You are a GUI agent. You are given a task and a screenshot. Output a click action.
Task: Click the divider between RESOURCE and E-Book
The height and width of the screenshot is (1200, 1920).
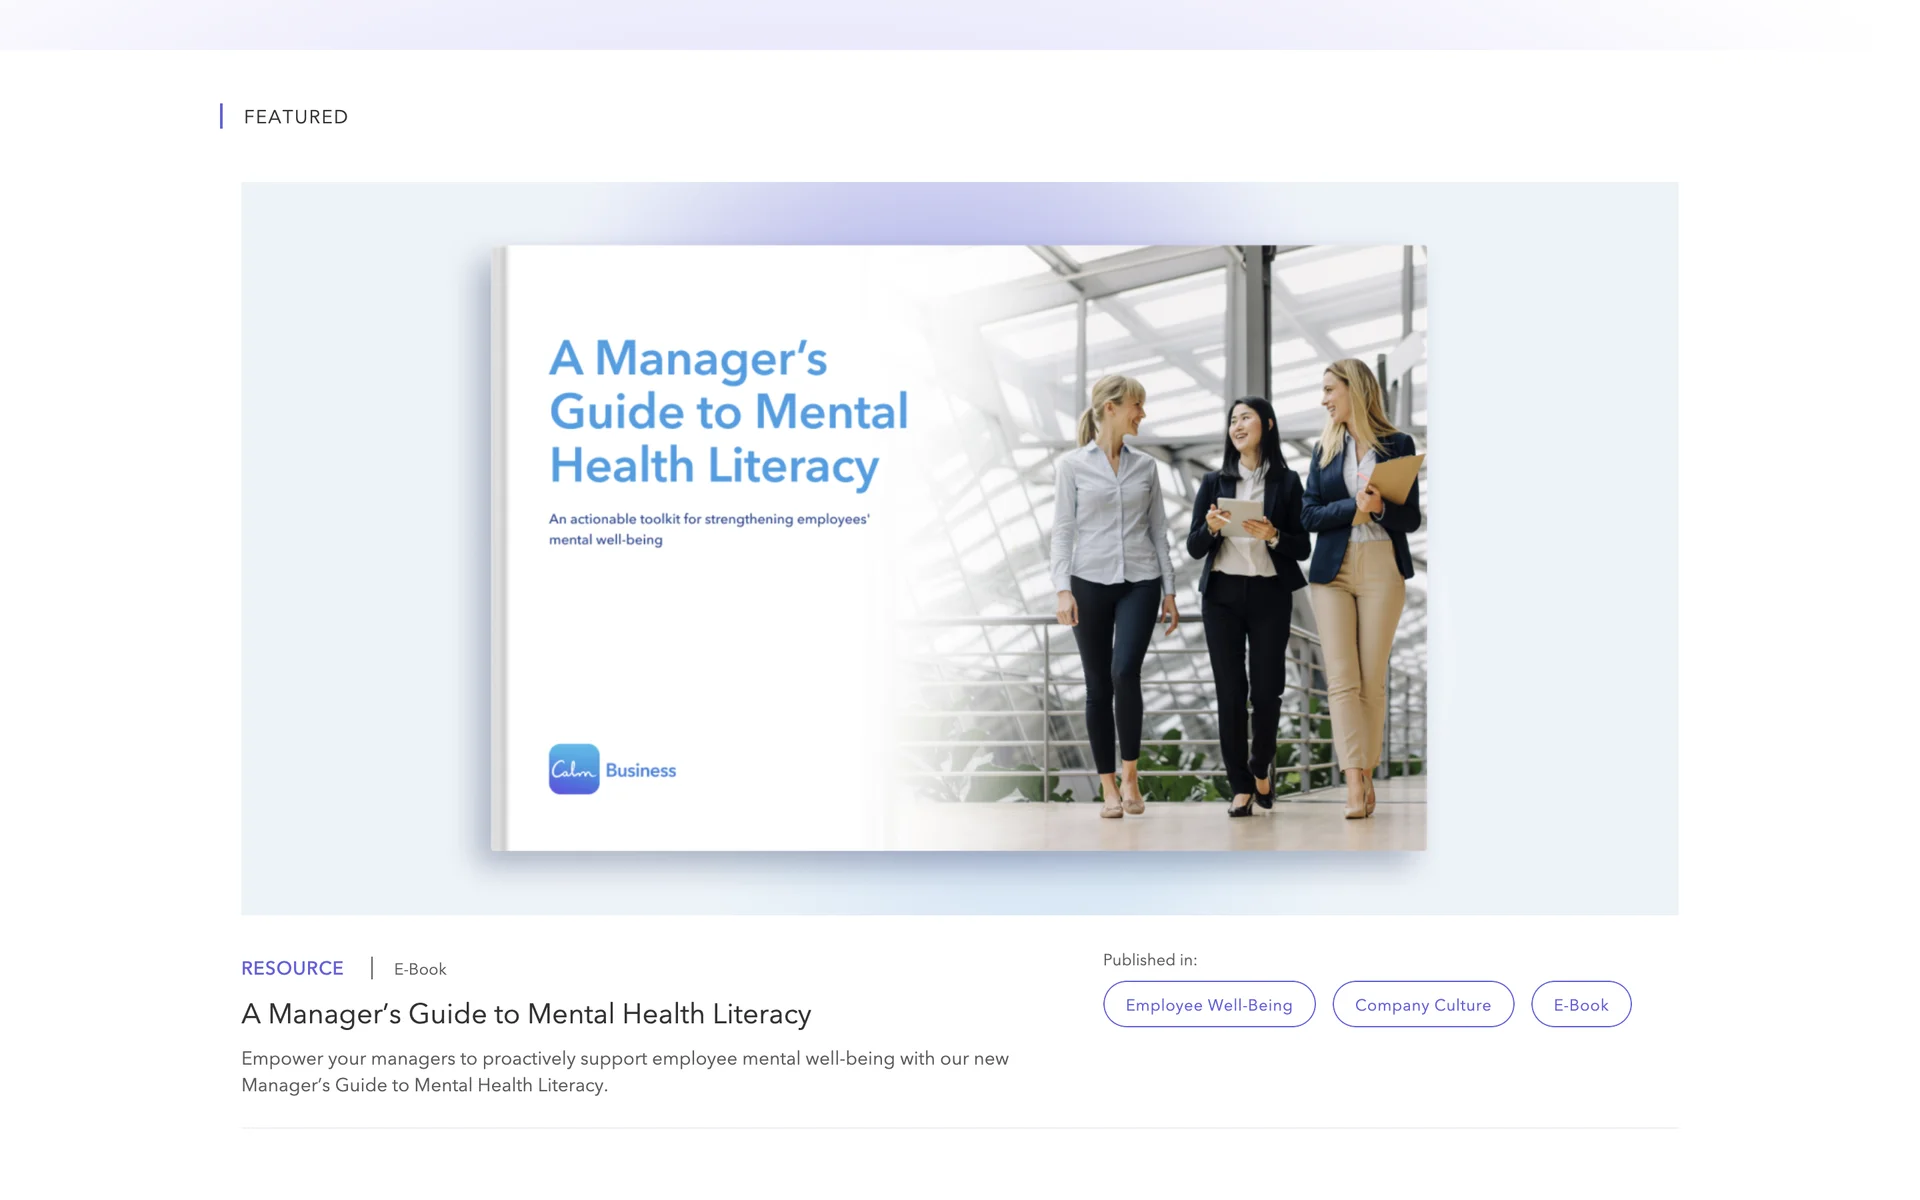coord(372,968)
